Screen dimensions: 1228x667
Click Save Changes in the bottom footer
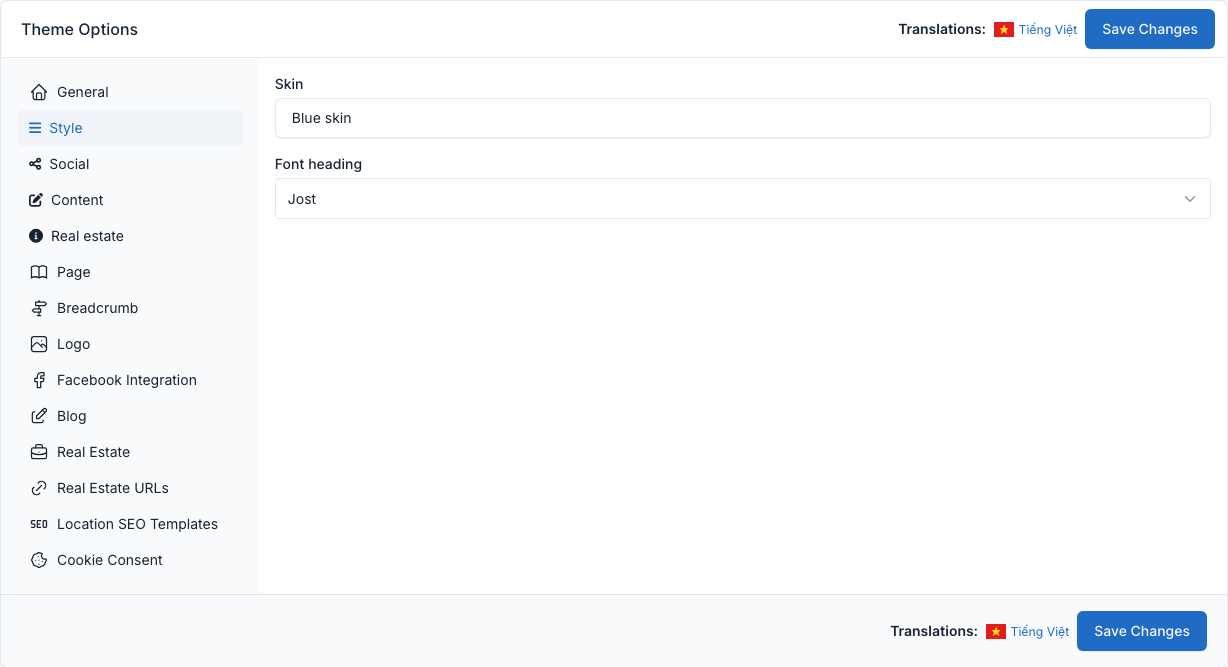pyautogui.click(x=1142, y=631)
